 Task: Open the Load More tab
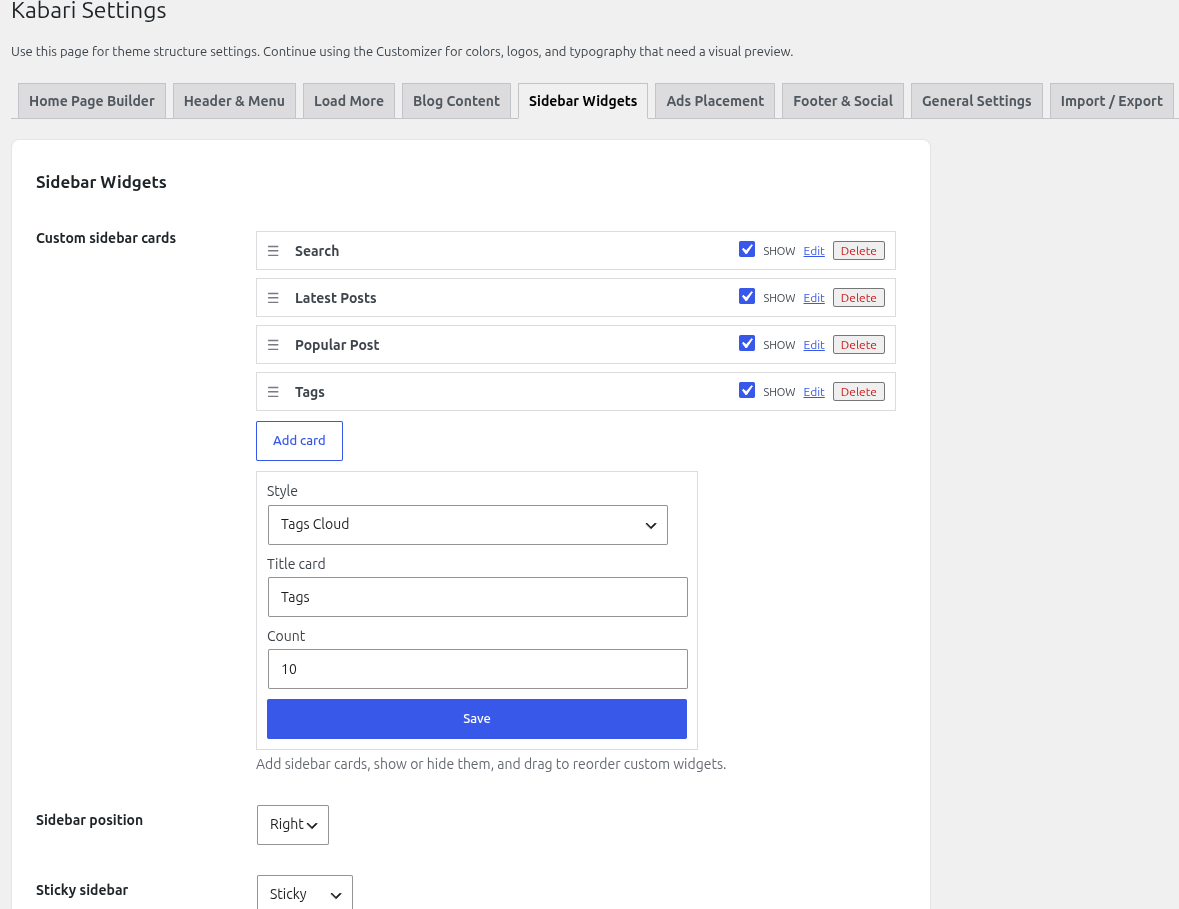click(x=349, y=101)
